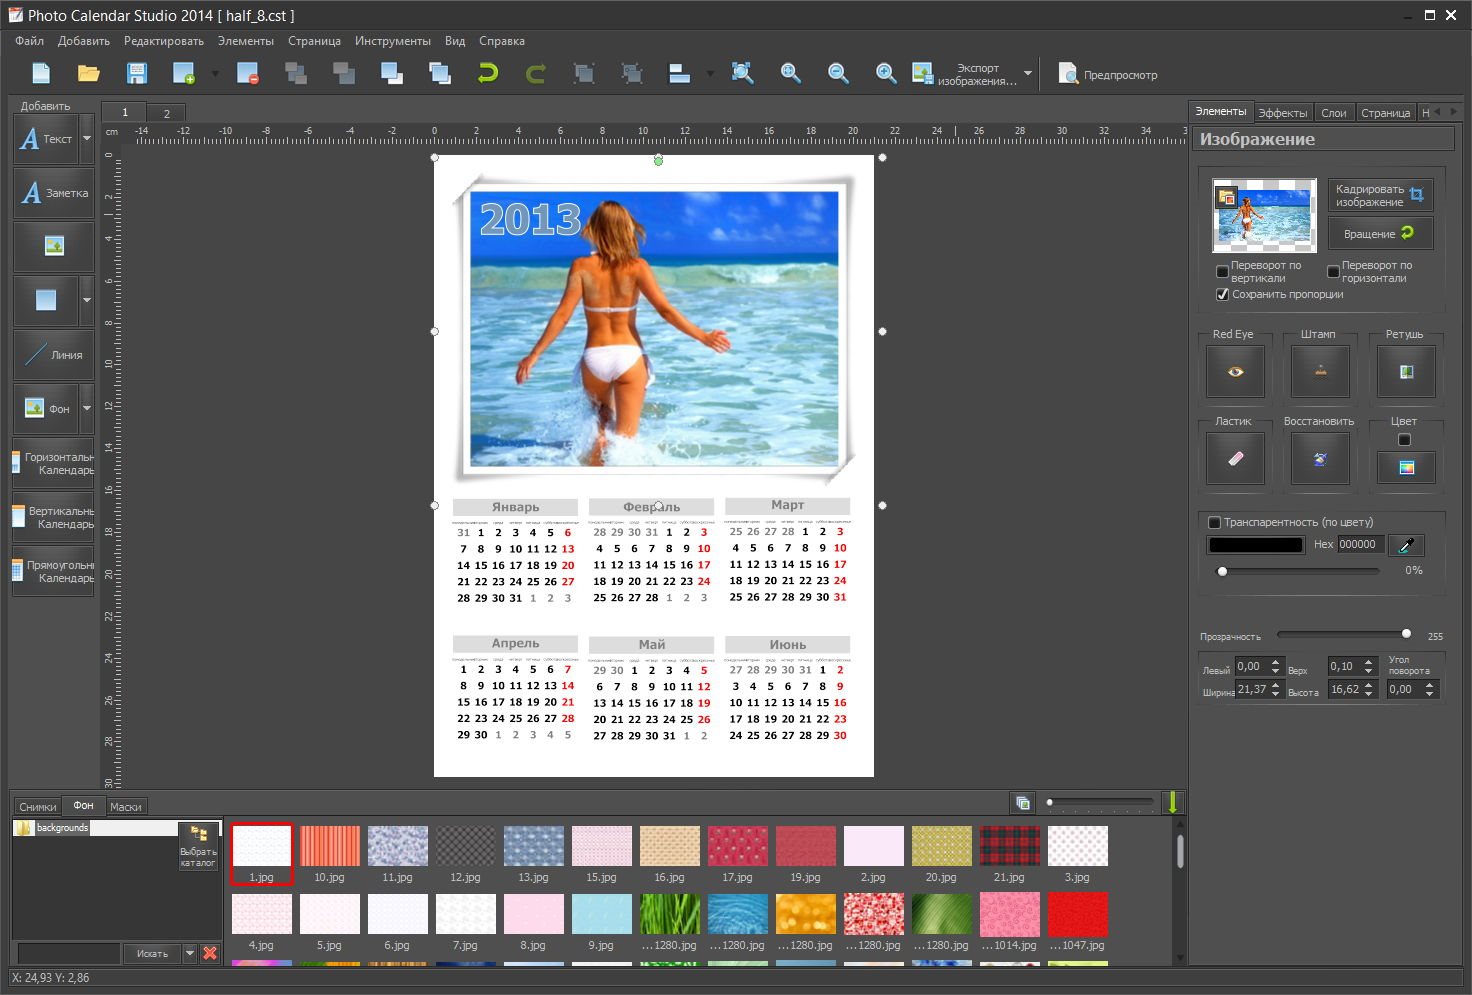Viewport: 1472px width, 995px height.
Task: Open the Фон button dropdown arrow
Action: (x=87, y=408)
